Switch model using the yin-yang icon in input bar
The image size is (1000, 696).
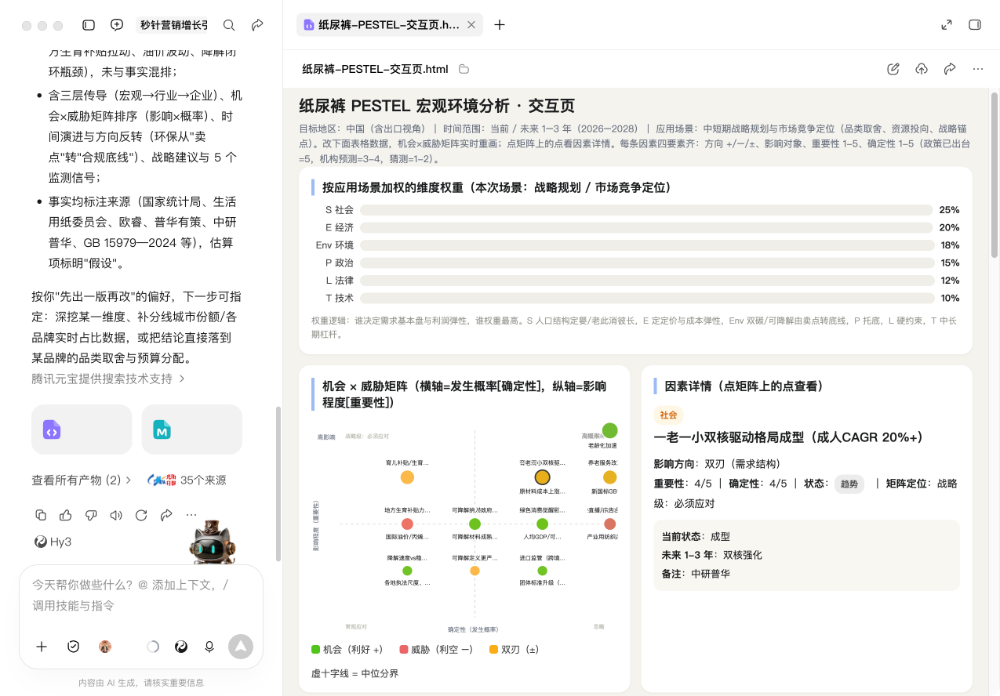[181, 647]
